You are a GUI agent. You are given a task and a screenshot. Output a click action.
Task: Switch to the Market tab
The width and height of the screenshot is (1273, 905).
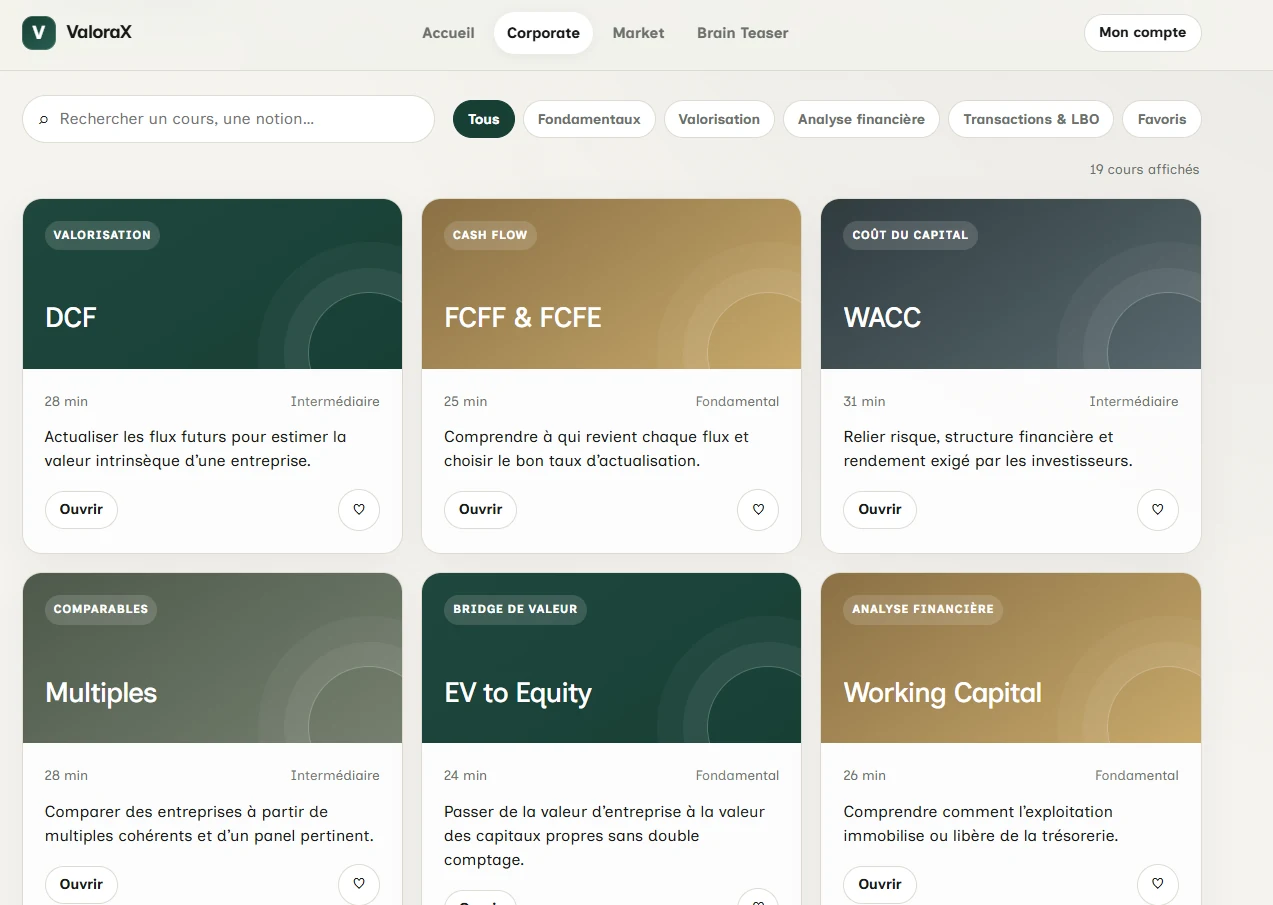[x=638, y=33]
